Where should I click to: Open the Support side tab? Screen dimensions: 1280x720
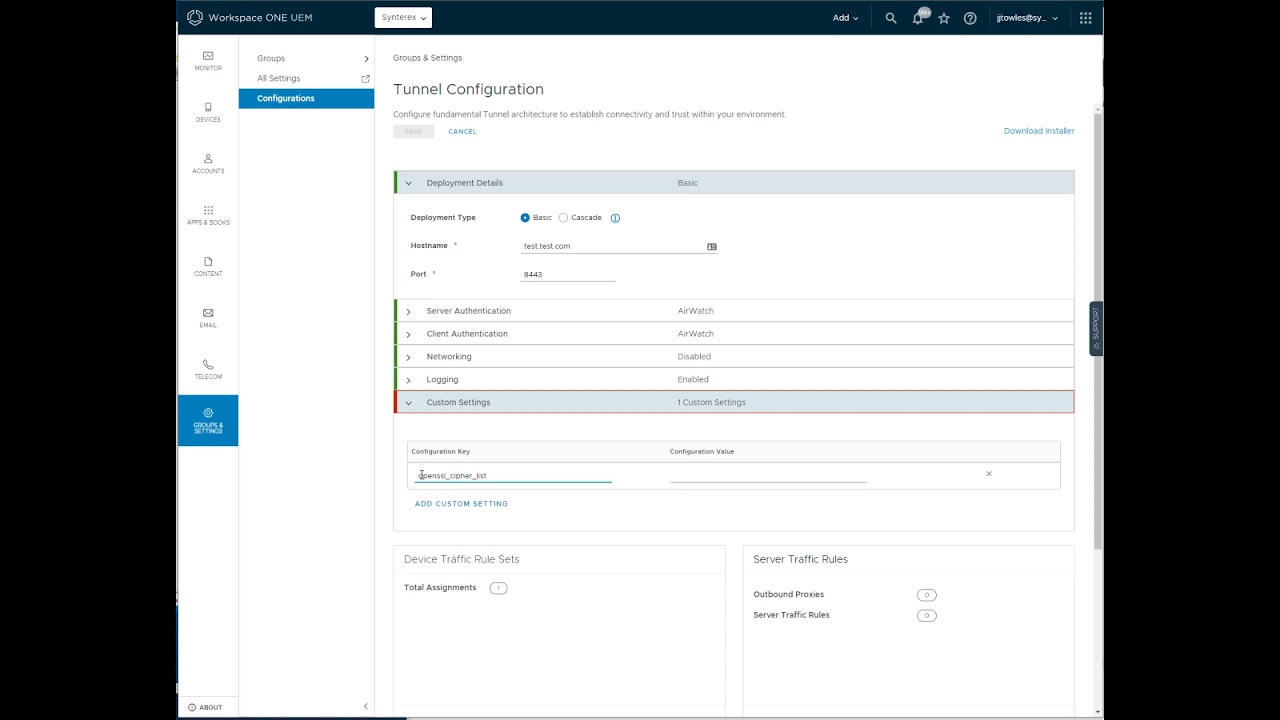1096,328
